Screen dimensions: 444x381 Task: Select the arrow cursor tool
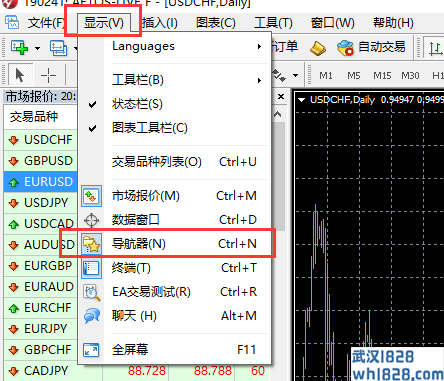click(x=20, y=75)
